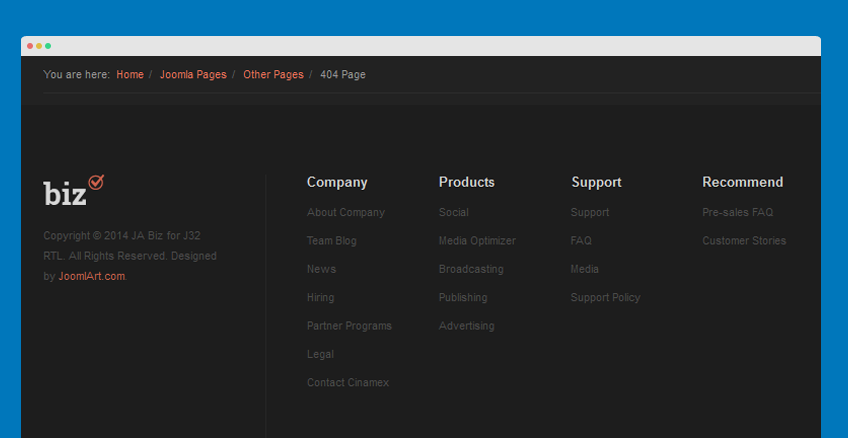Viewport: 848px width, 438px height.
Task: Open About Company link
Action: [x=346, y=213]
